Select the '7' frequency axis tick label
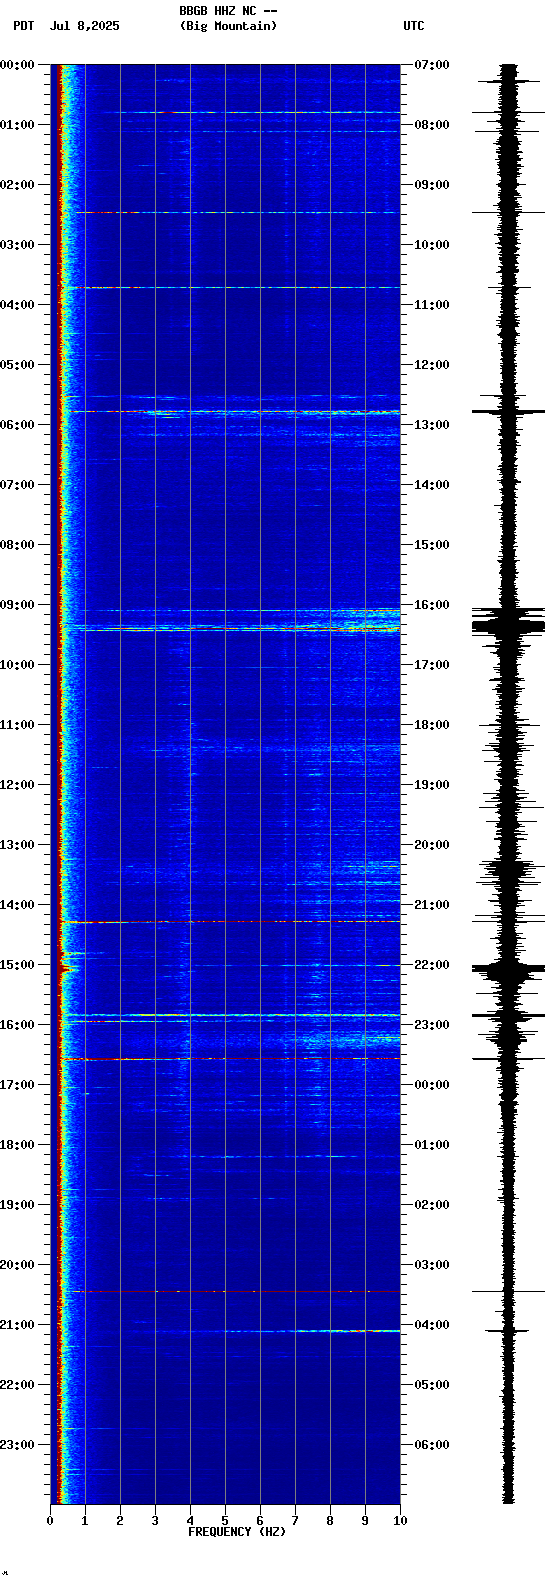The width and height of the screenshot is (552, 1584). [x=295, y=1521]
